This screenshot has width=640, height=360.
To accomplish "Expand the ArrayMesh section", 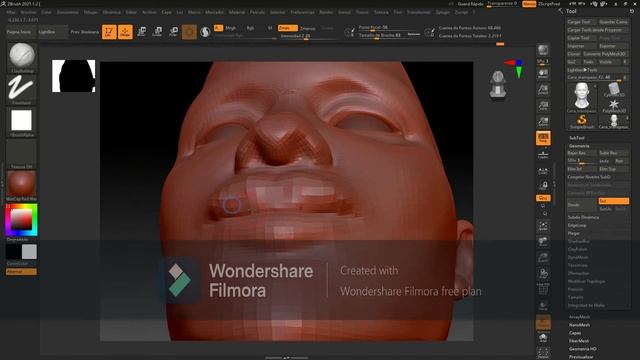I will click(579, 317).
